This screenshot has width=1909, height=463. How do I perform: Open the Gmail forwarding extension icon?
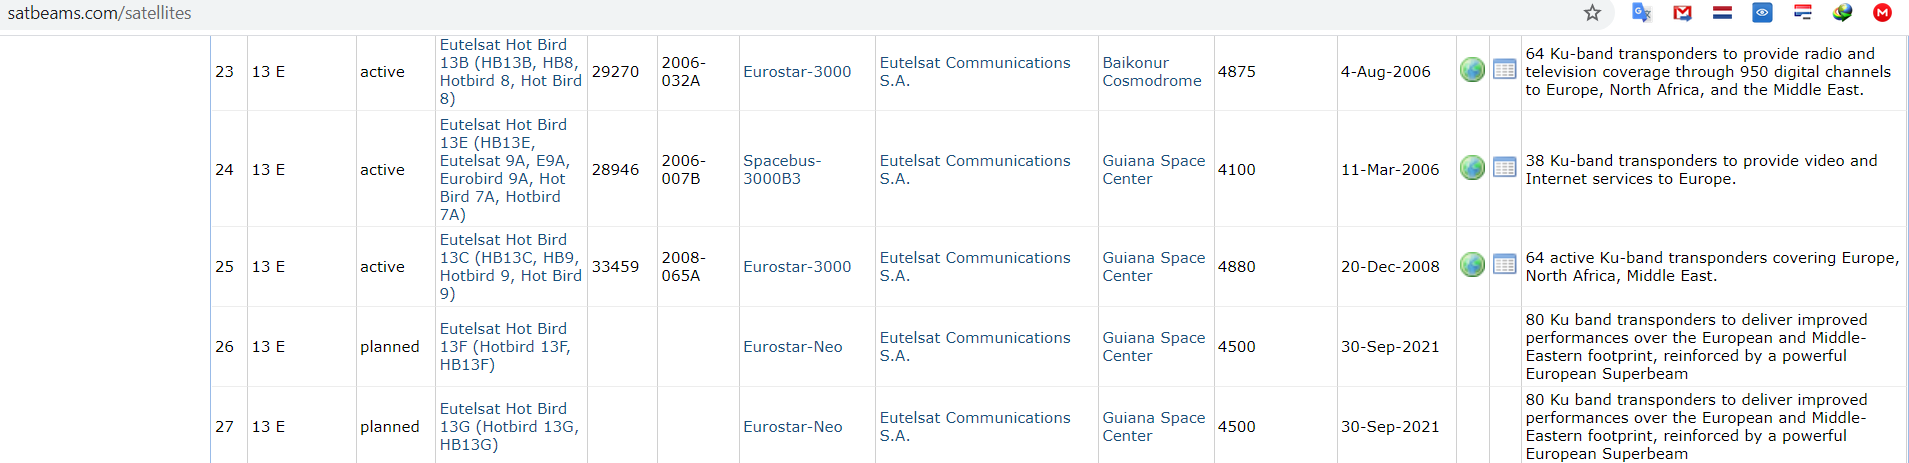tap(1682, 13)
